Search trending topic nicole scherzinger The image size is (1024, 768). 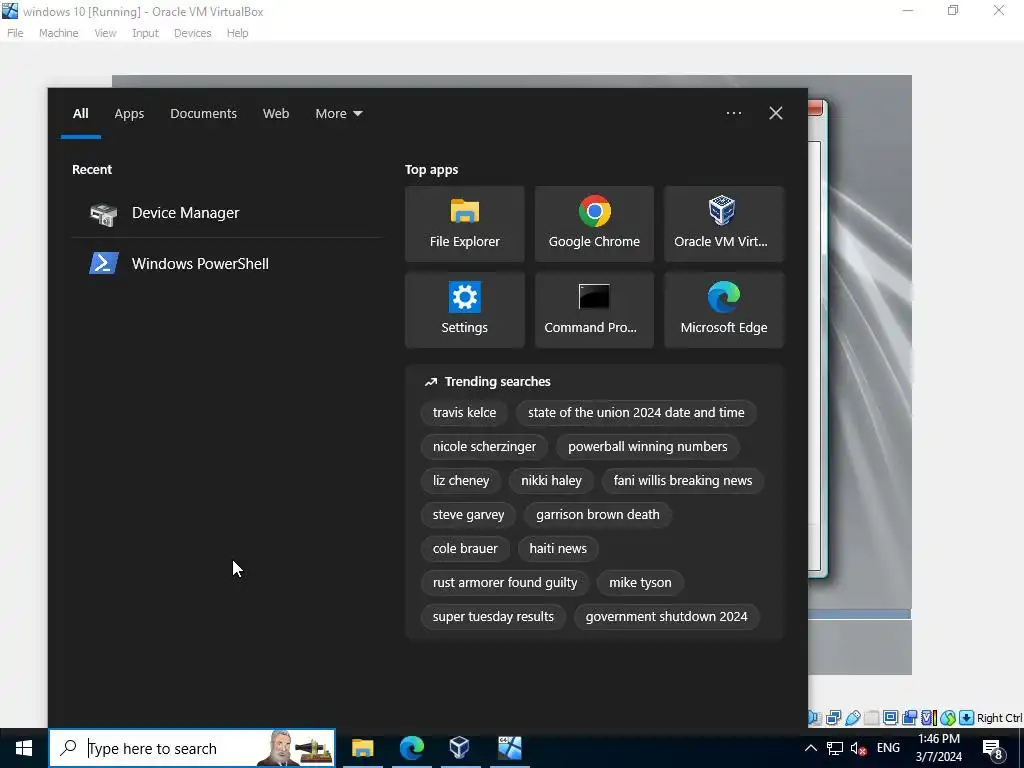click(x=484, y=447)
